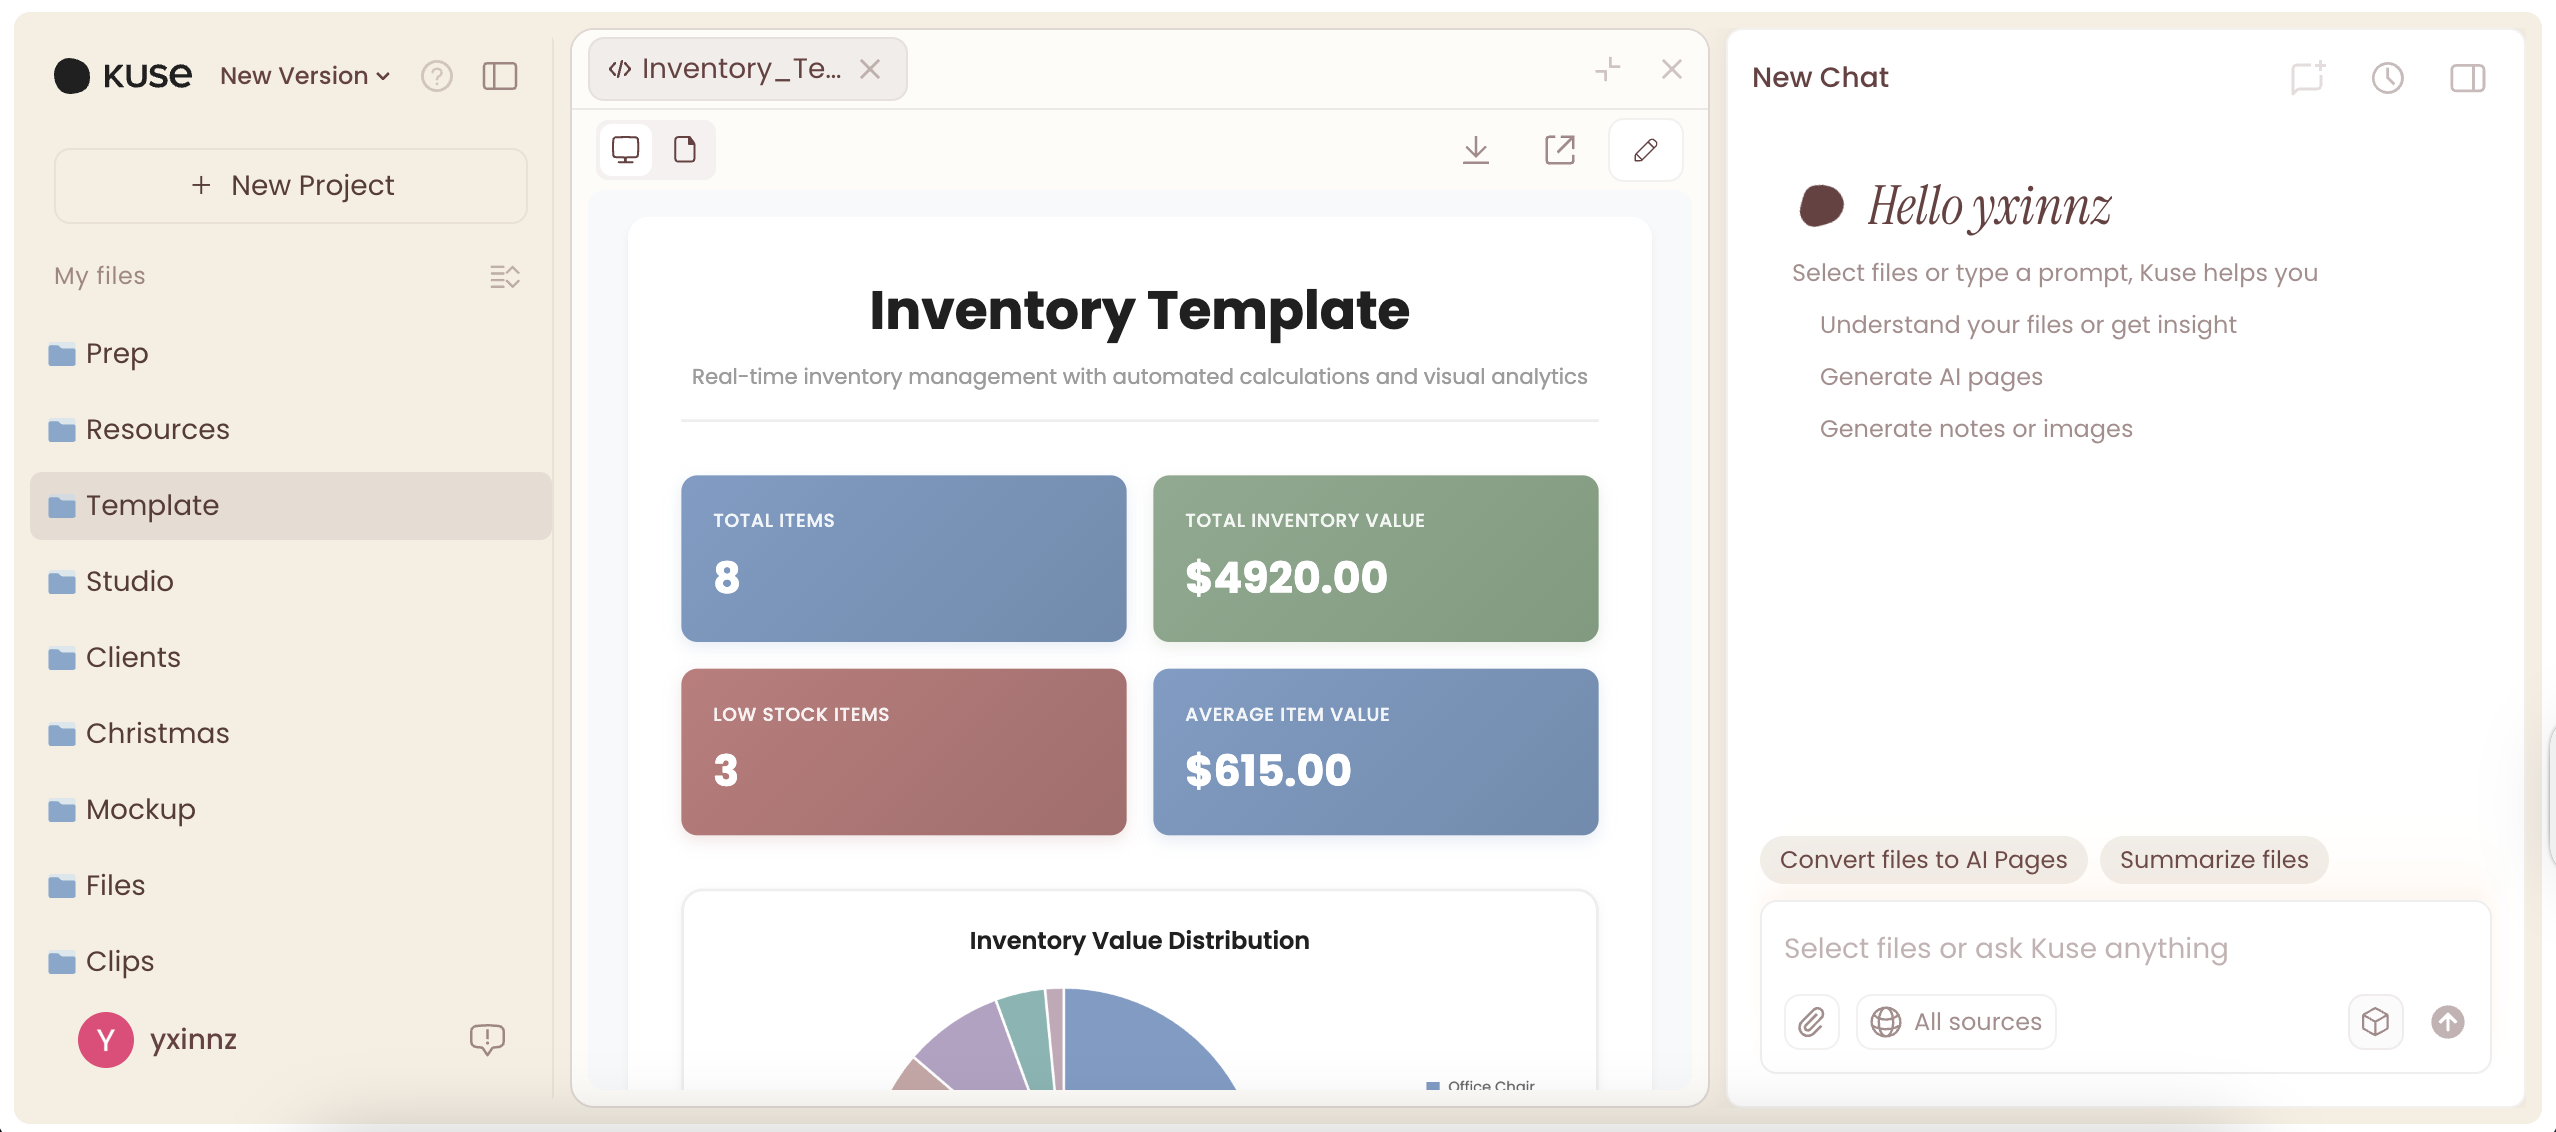Download the inventory template file
Image resolution: width=2556 pixels, height=1132 pixels.
pyautogui.click(x=1475, y=150)
